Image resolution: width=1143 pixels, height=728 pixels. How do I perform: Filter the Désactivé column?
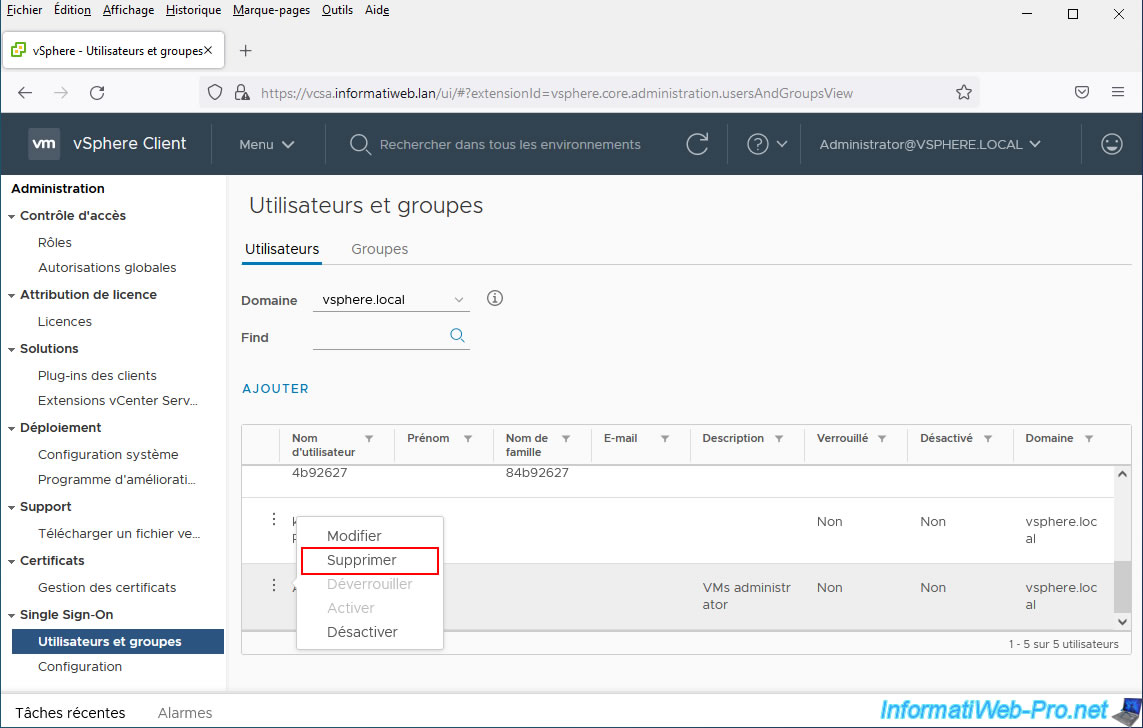tap(988, 439)
